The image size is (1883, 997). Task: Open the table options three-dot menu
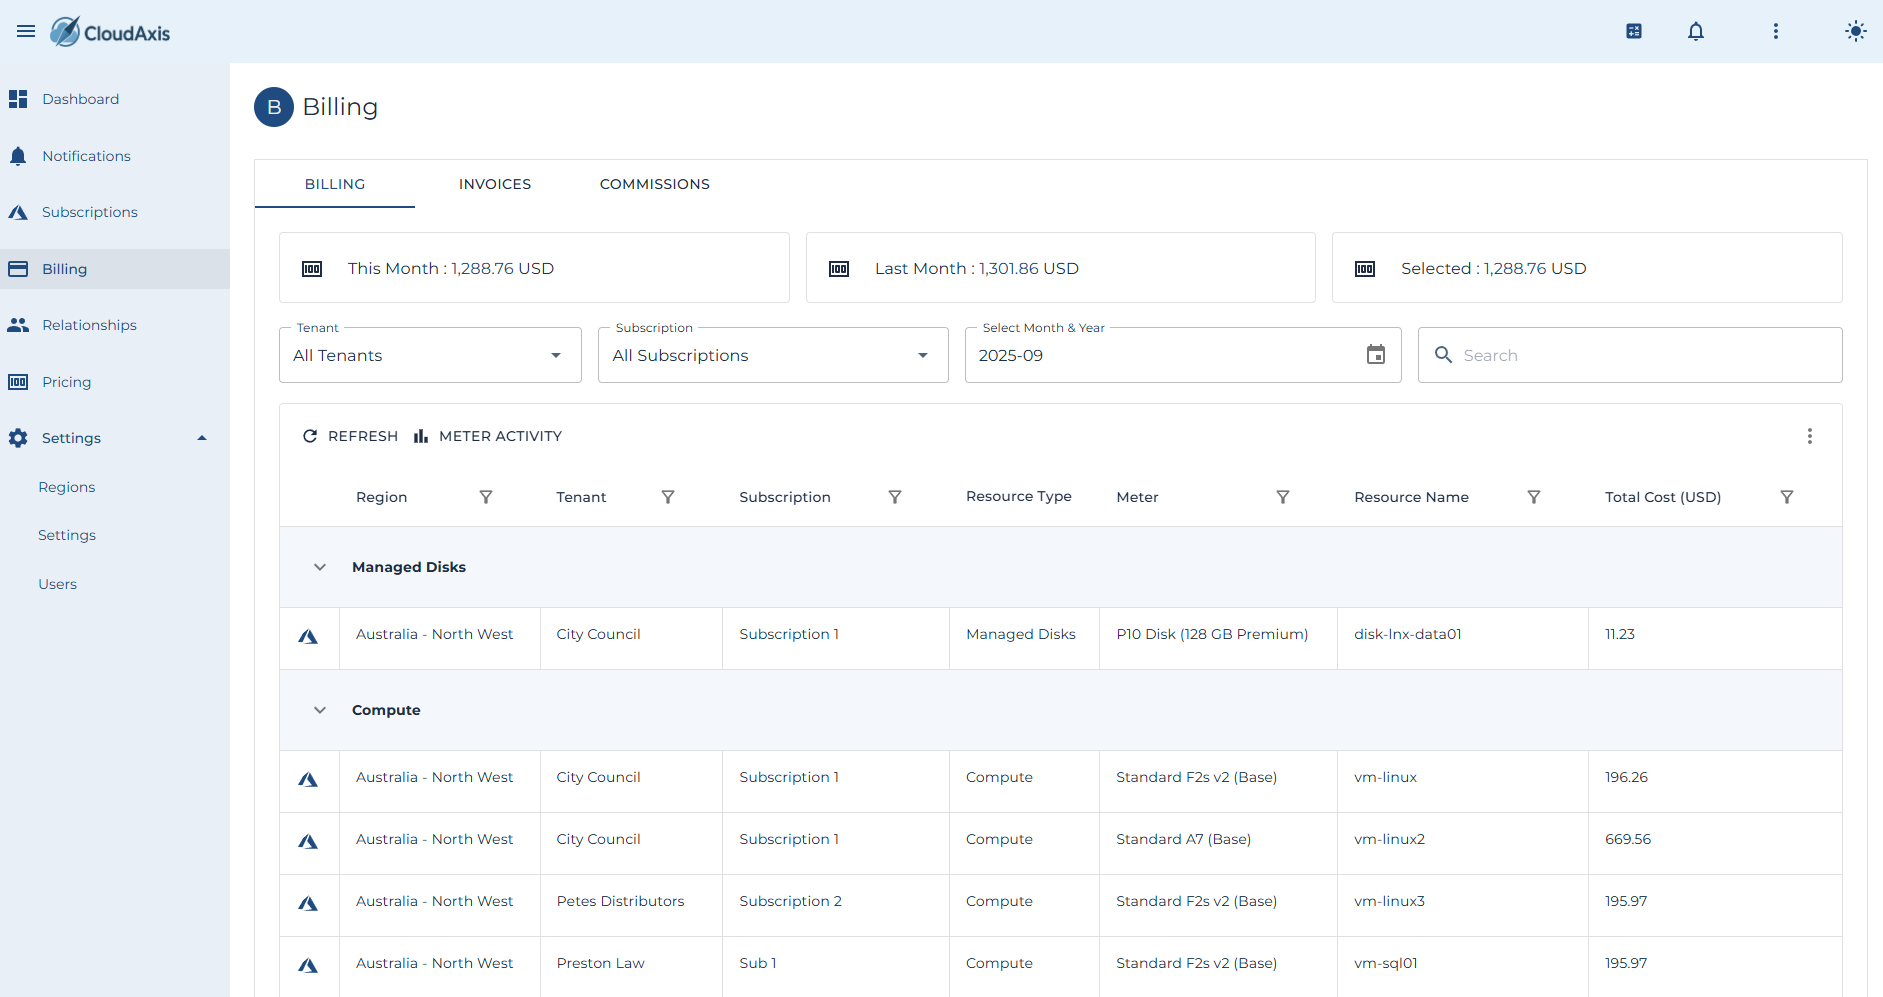point(1810,436)
